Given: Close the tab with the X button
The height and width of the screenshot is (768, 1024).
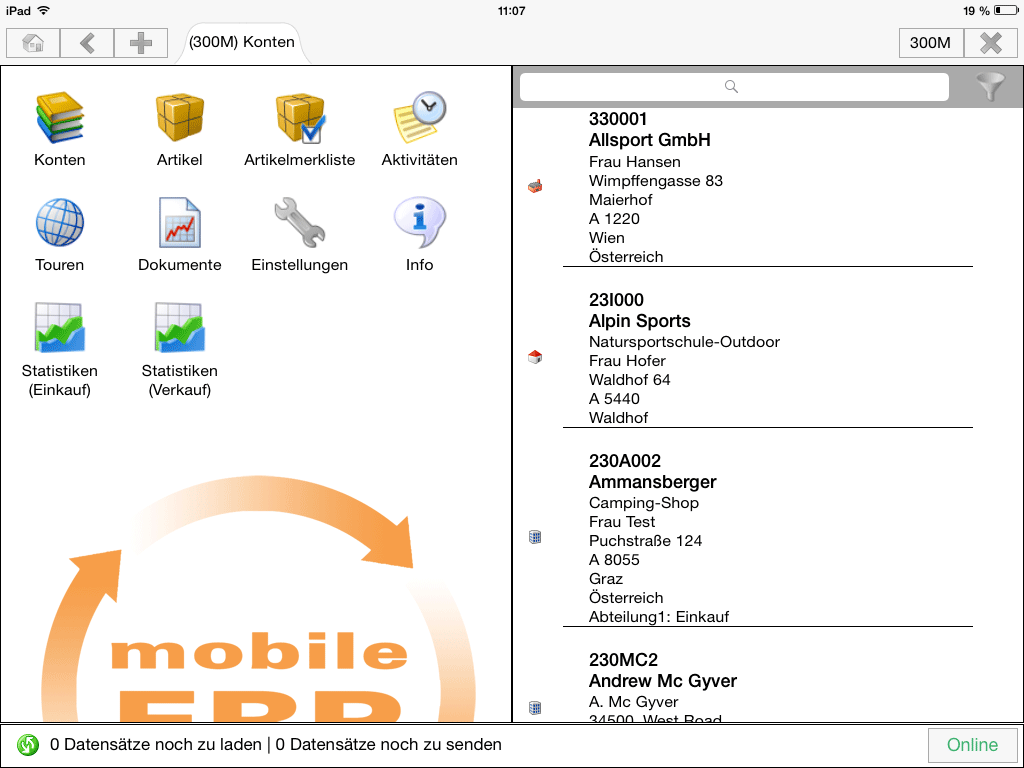Looking at the screenshot, I should coord(991,43).
